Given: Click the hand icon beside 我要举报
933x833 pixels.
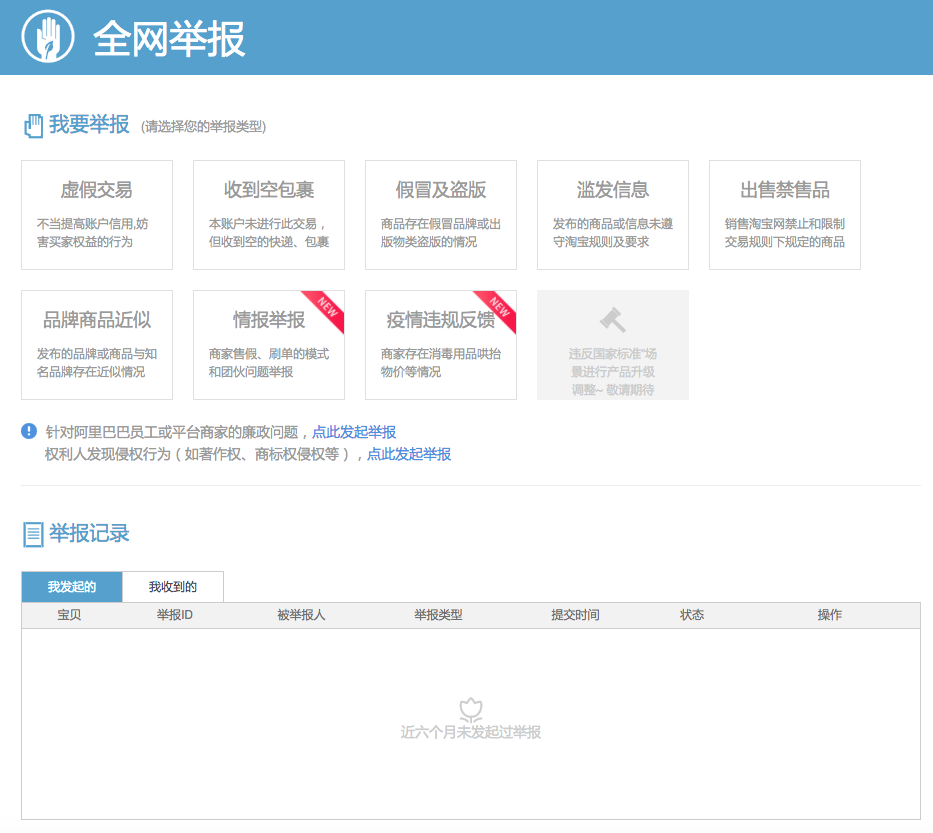Looking at the screenshot, I should tap(33, 126).
